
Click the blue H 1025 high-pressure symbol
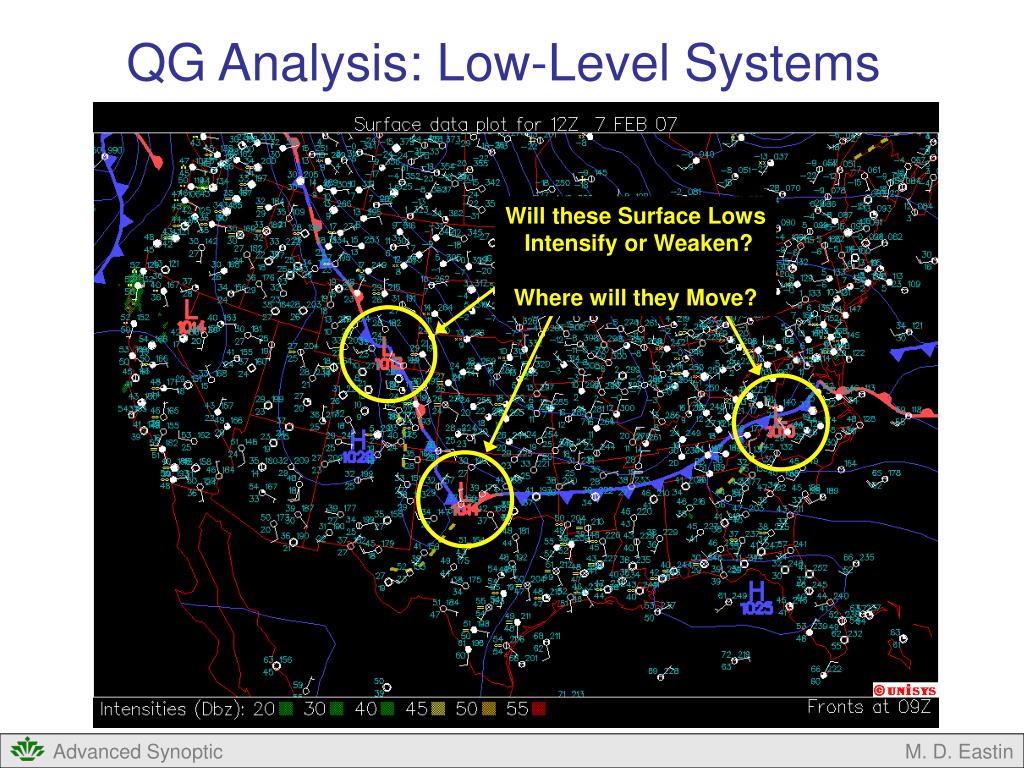coord(757,599)
